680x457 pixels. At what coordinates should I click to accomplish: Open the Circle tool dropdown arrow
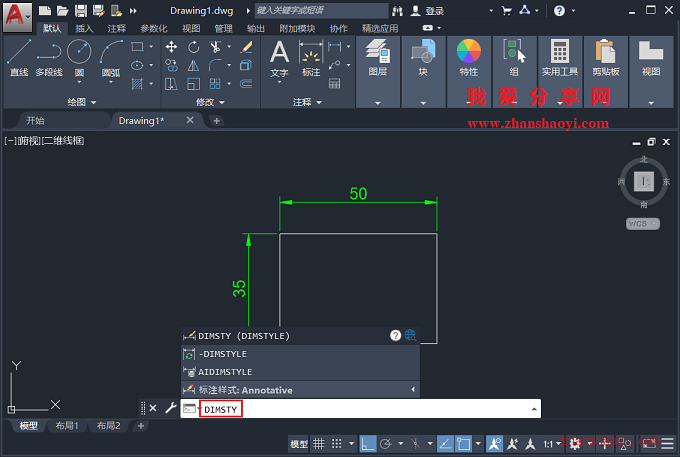[79, 82]
